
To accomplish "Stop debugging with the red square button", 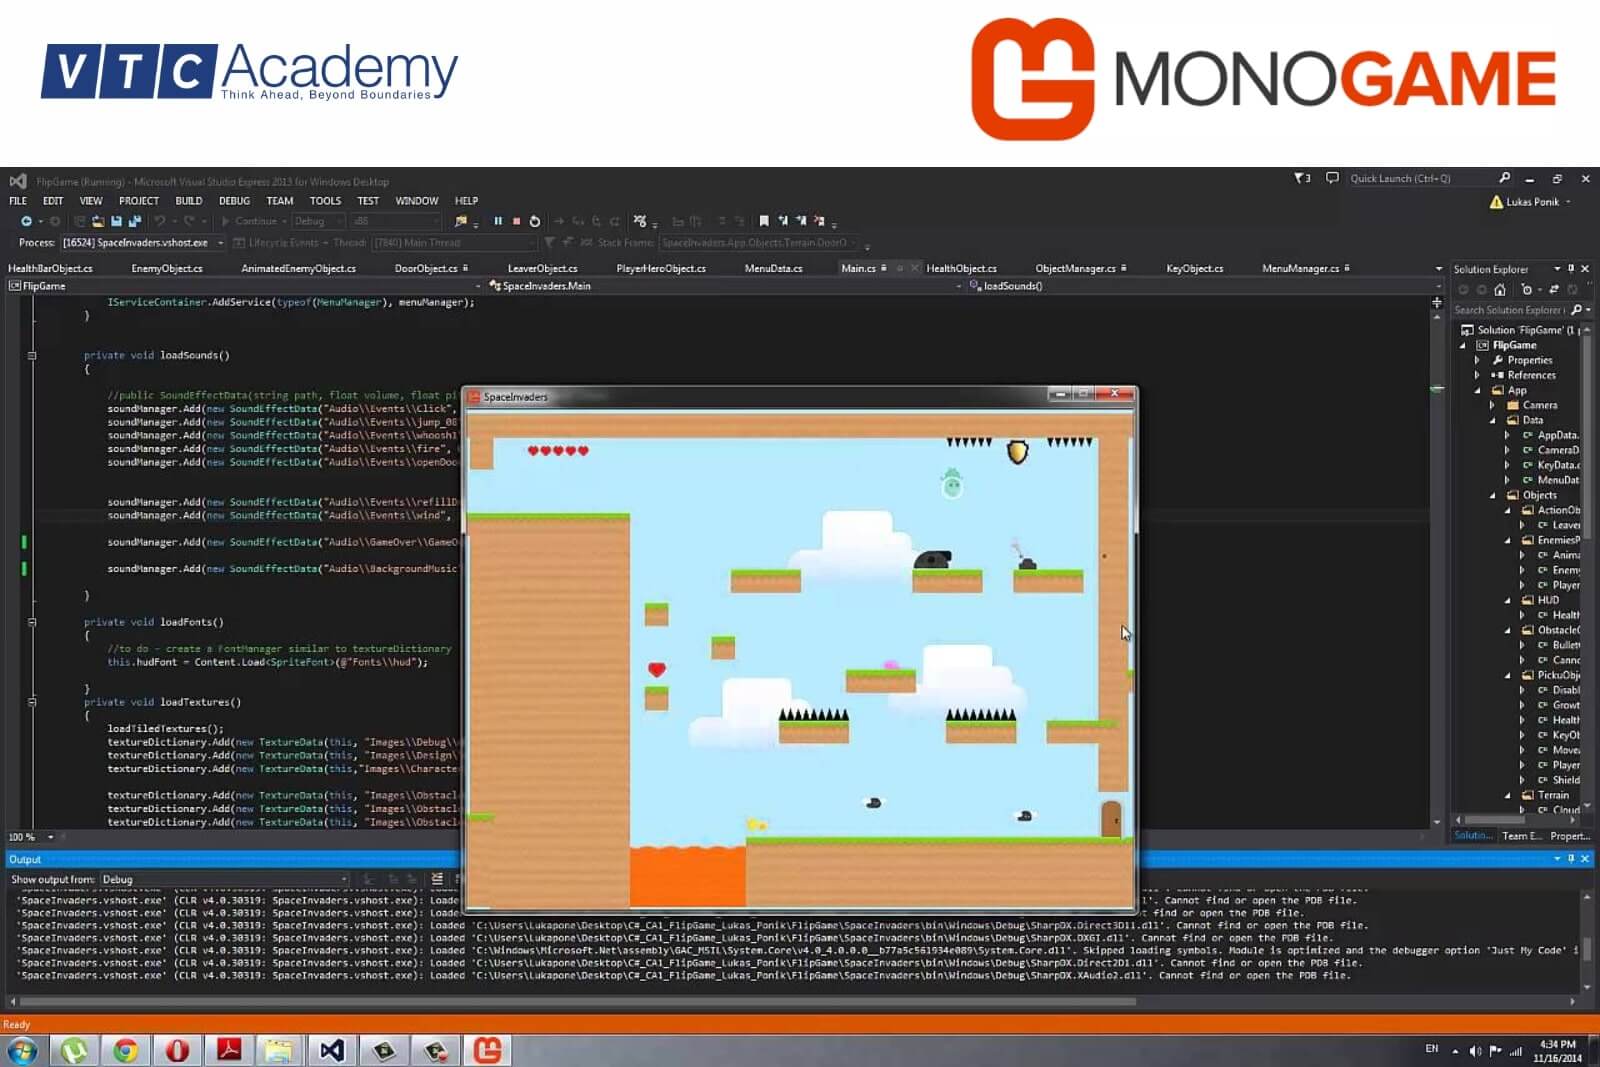I will tap(516, 221).
